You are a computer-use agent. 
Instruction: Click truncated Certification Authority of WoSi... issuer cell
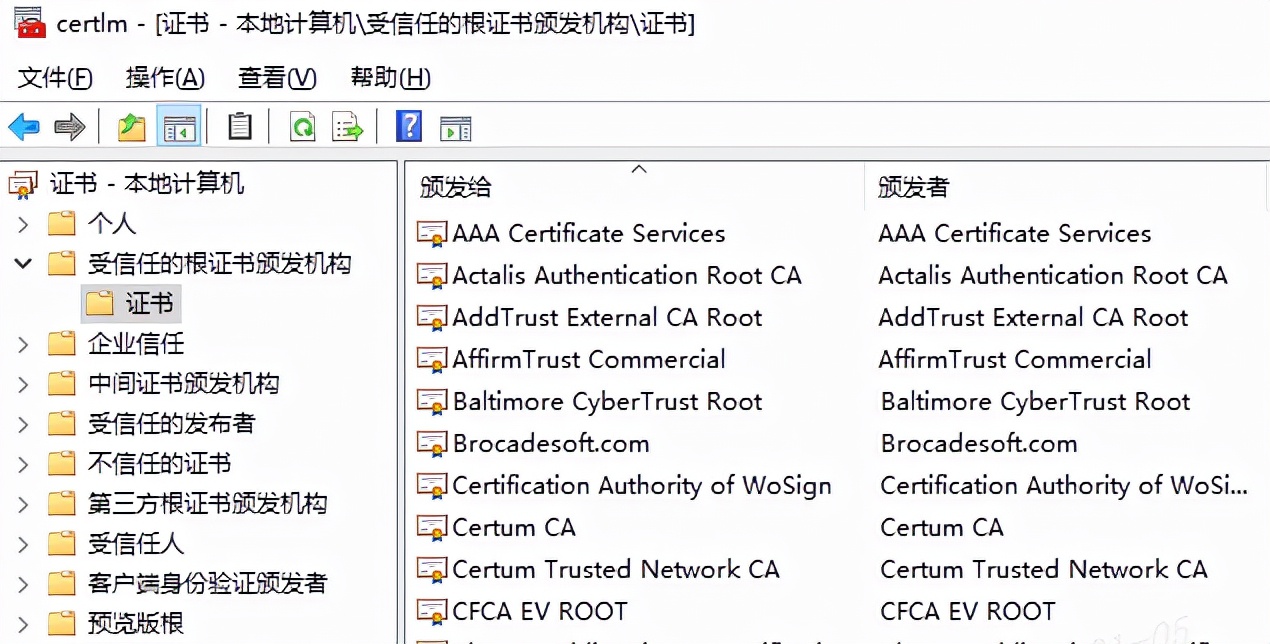(1064, 486)
